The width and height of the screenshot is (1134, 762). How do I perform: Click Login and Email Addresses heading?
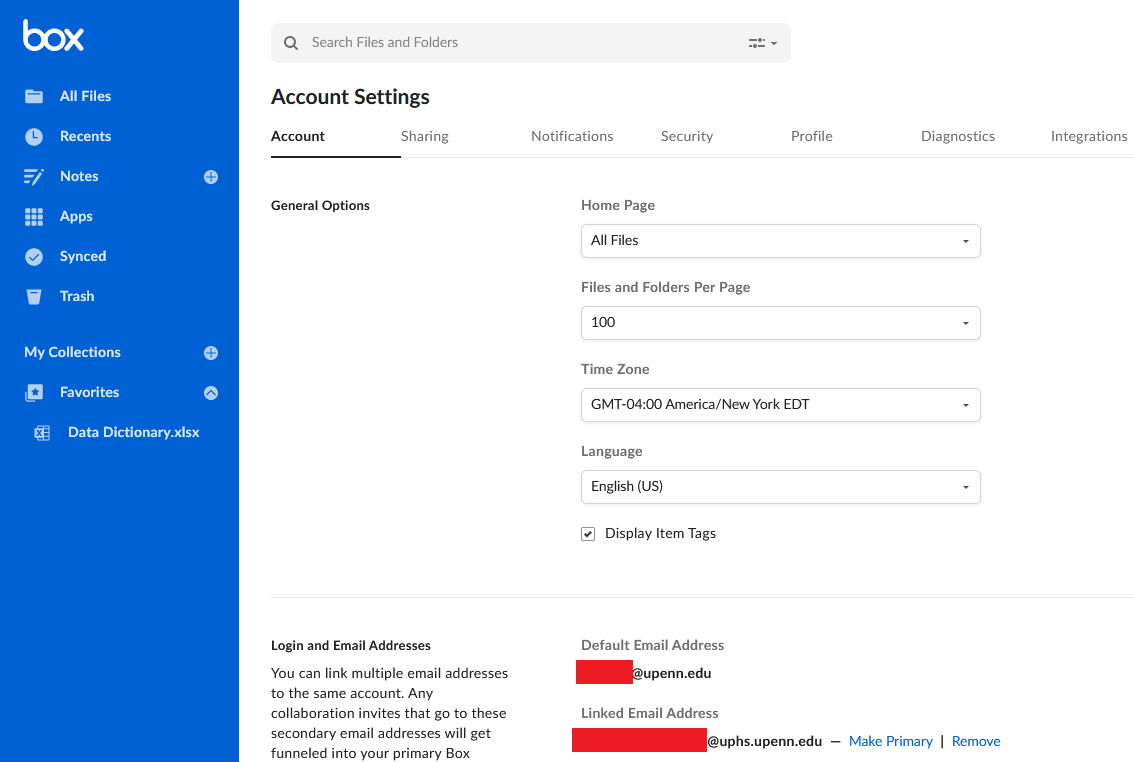[x=351, y=646]
